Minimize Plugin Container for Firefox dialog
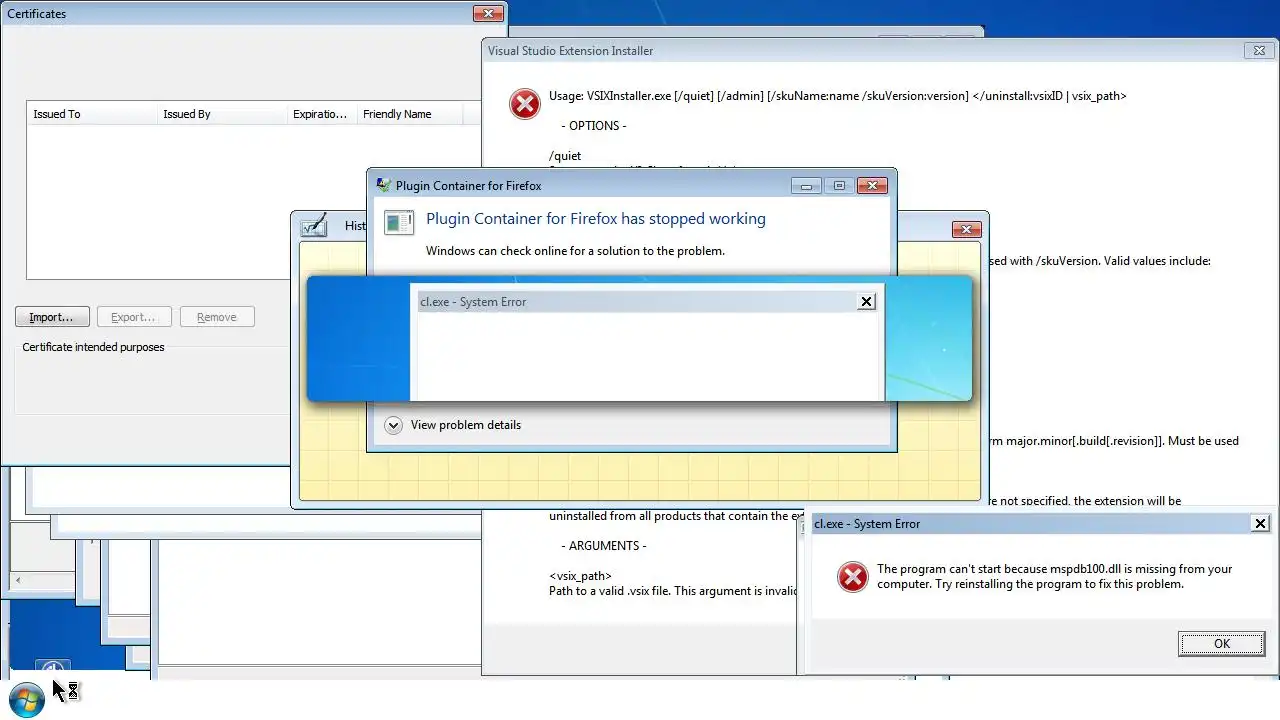 coord(806,185)
